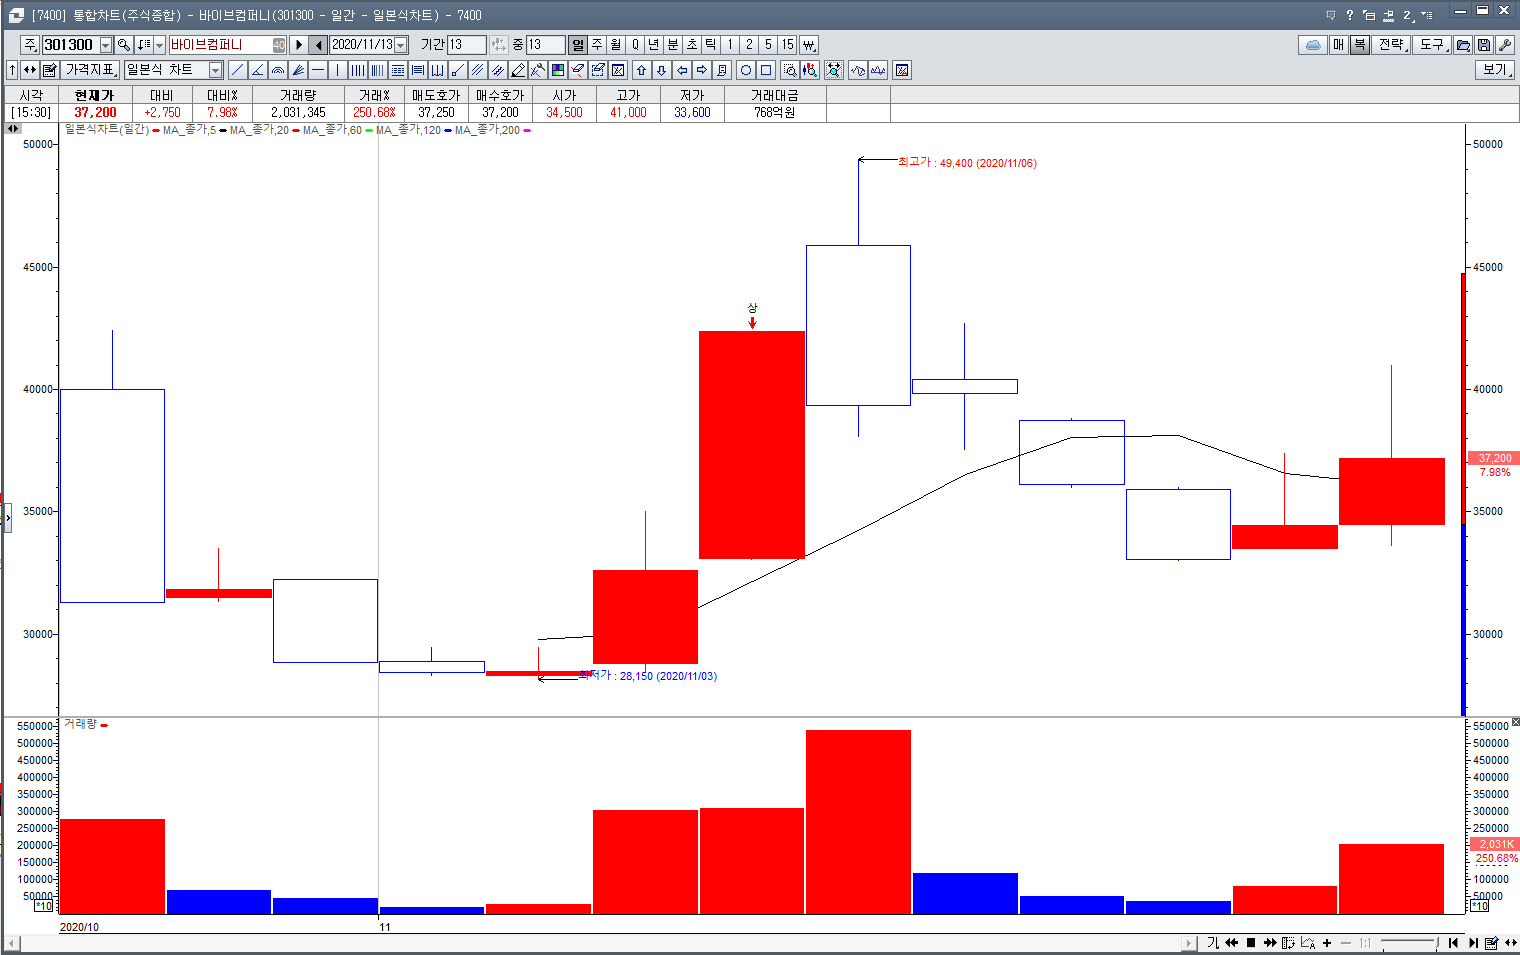Viewport: 1520px width, 955px height.
Task: Select the circle shape drawing tool
Action: coord(746,70)
